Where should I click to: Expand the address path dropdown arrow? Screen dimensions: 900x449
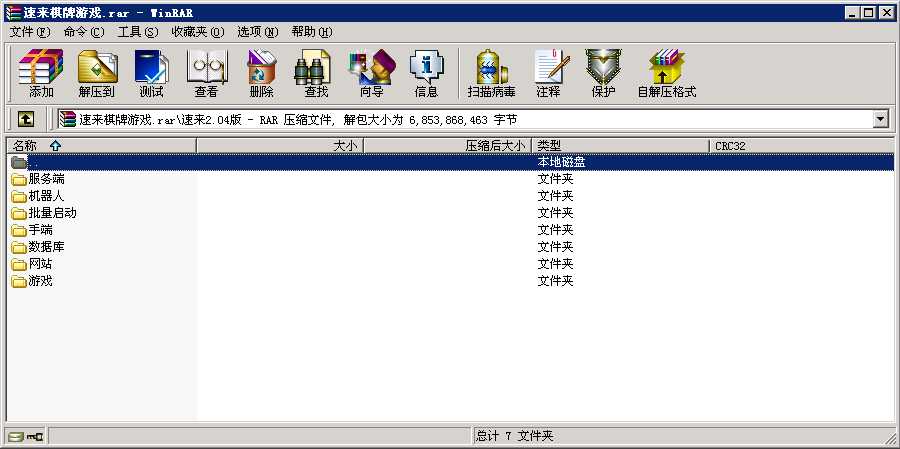coord(880,119)
